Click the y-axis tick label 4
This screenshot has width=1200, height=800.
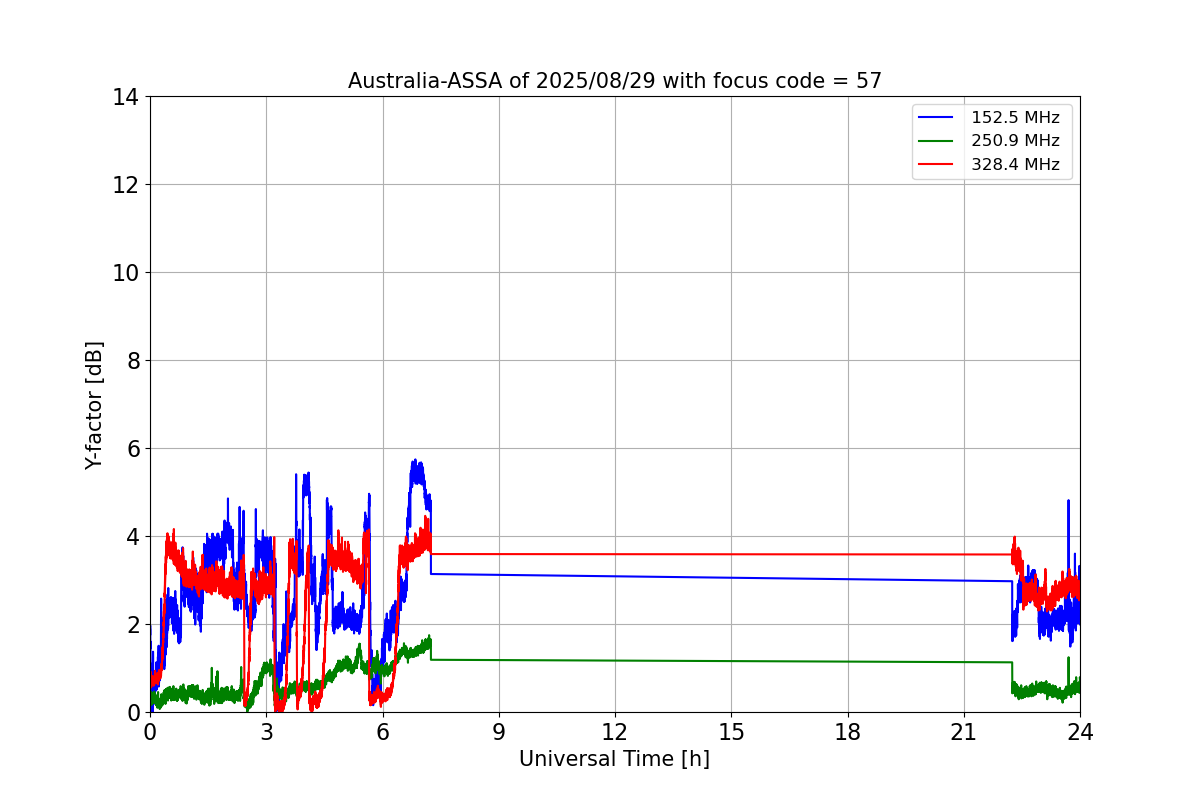click(133, 537)
